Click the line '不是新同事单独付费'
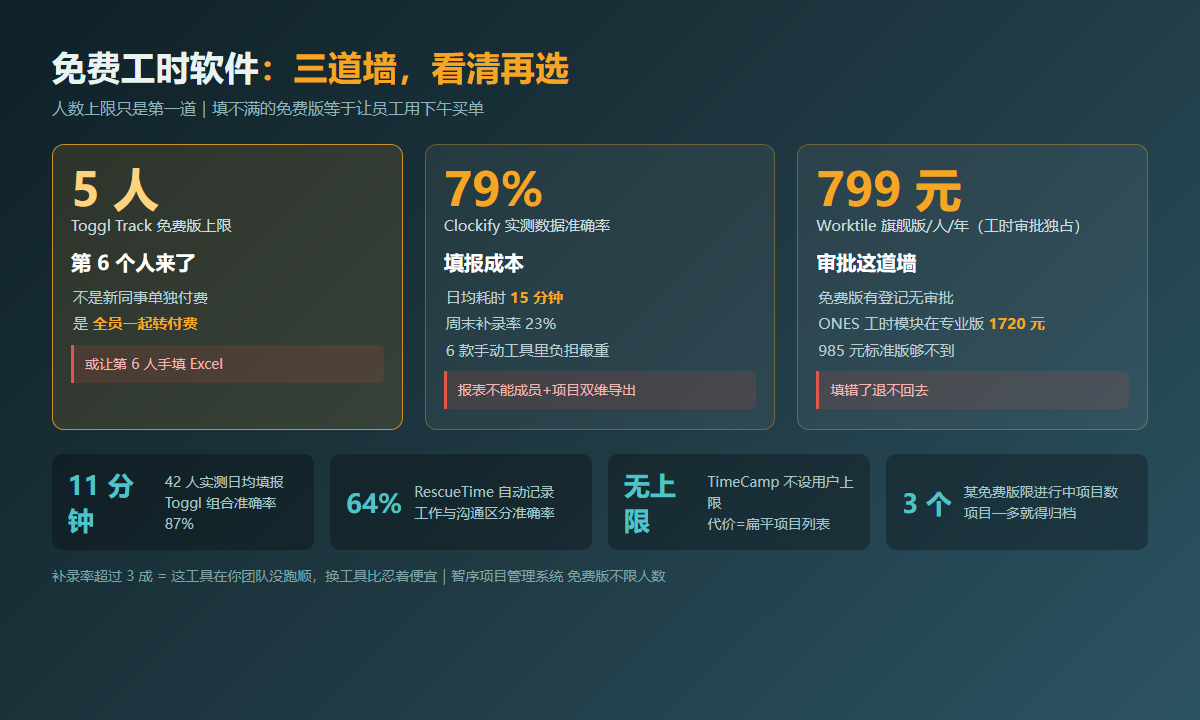 coord(140,297)
